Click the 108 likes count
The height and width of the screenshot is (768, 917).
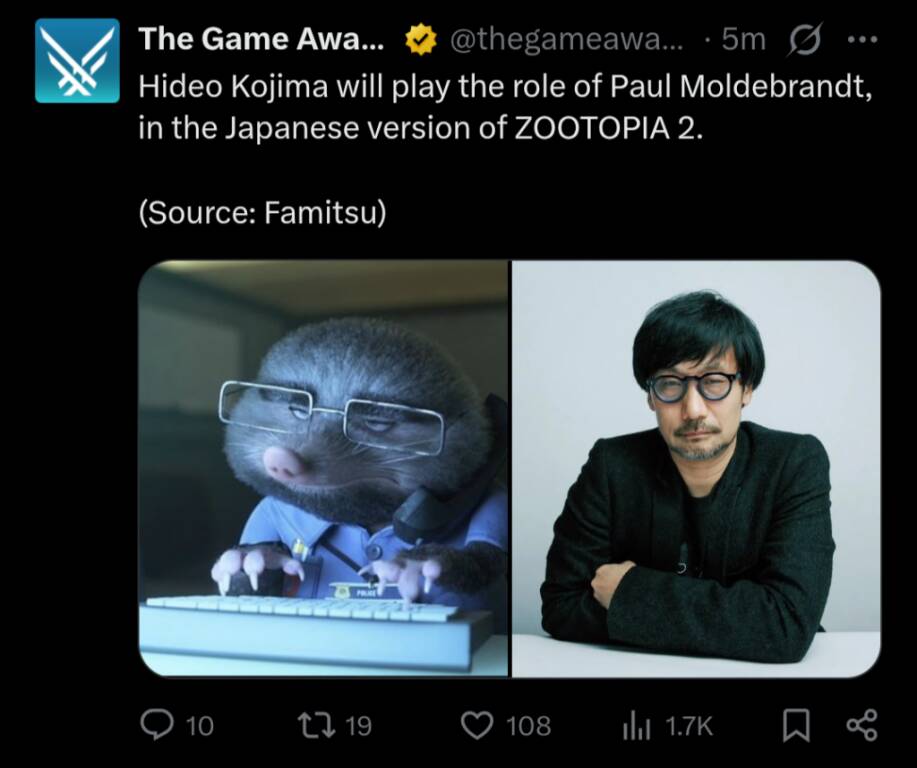point(529,726)
